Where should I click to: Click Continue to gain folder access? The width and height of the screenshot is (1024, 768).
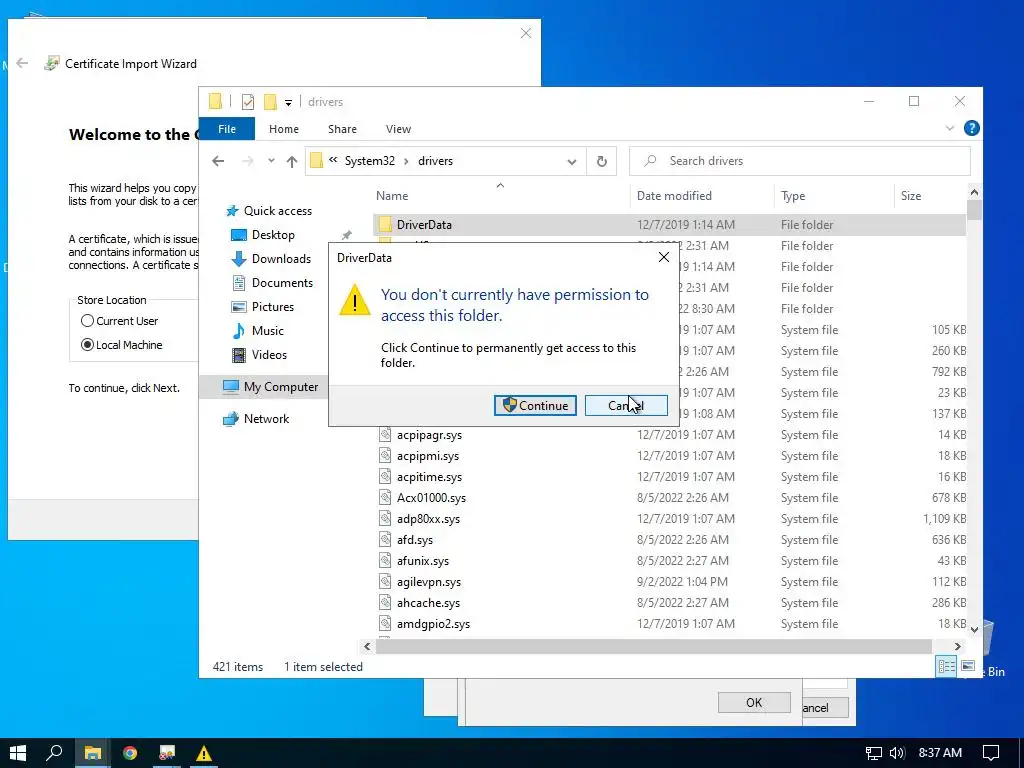tap(535, 406)
